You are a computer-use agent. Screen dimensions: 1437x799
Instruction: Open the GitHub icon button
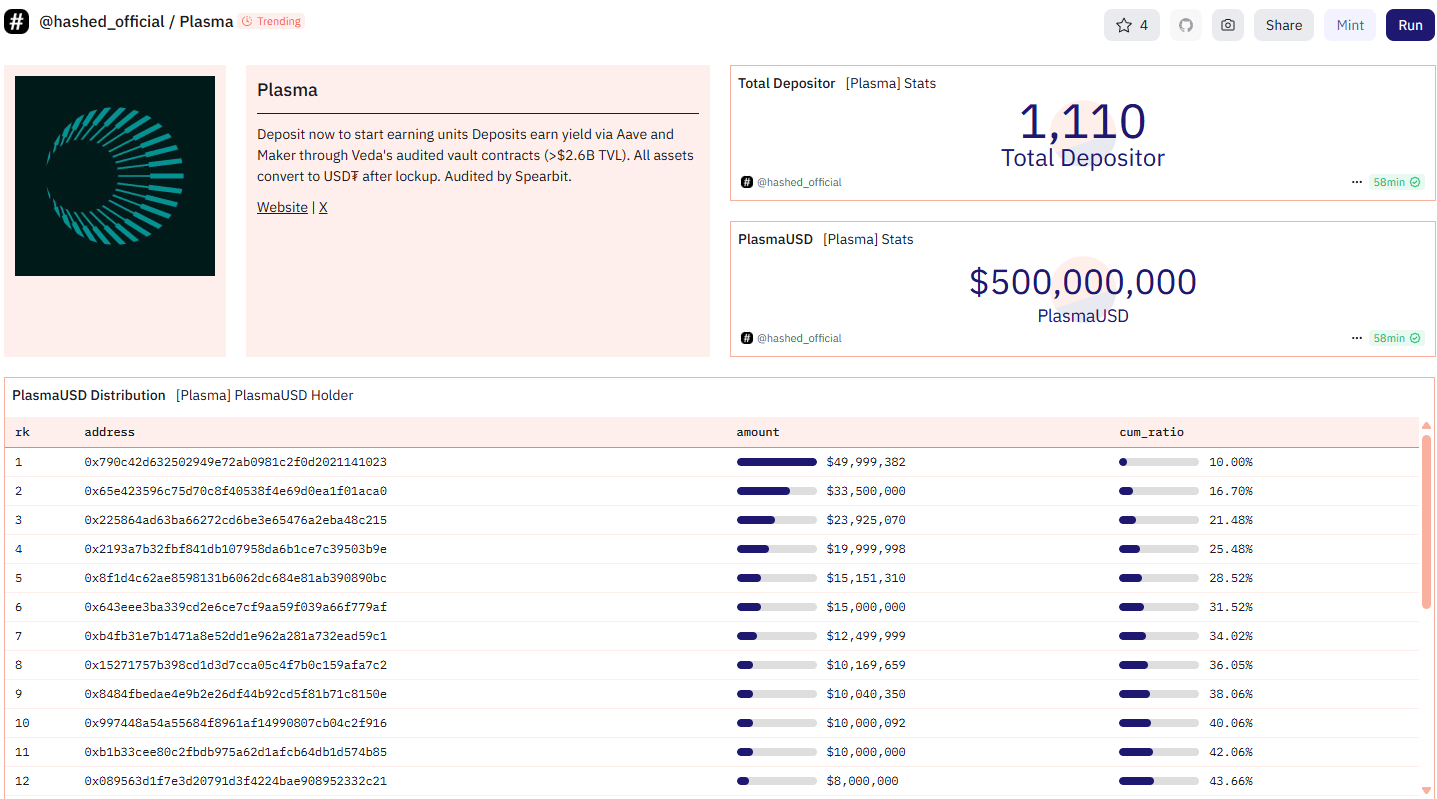(x=1185, y=25)
